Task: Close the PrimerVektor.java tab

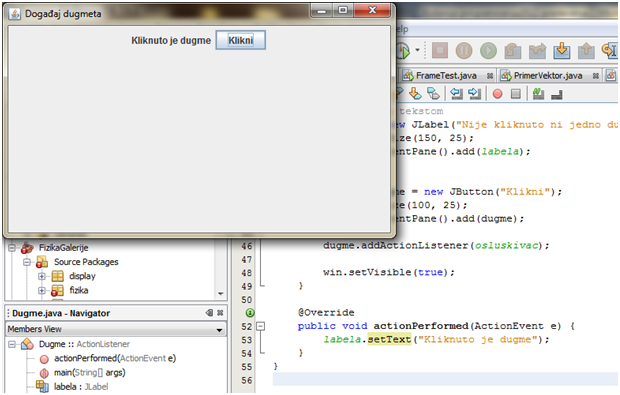Action: [x=595, y=76]
